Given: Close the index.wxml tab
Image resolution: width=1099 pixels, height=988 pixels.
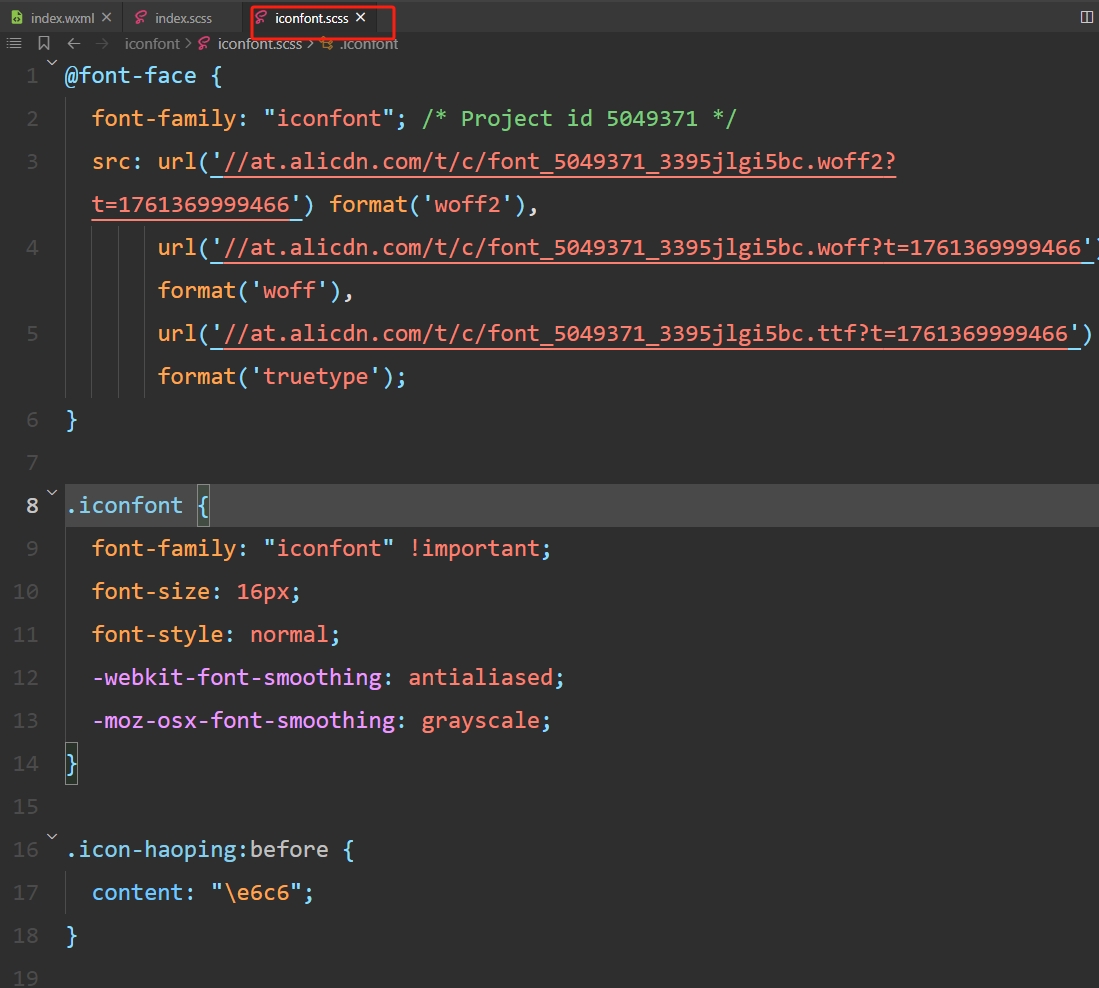Looking at the screenshot, I should (x=107, y=18).
